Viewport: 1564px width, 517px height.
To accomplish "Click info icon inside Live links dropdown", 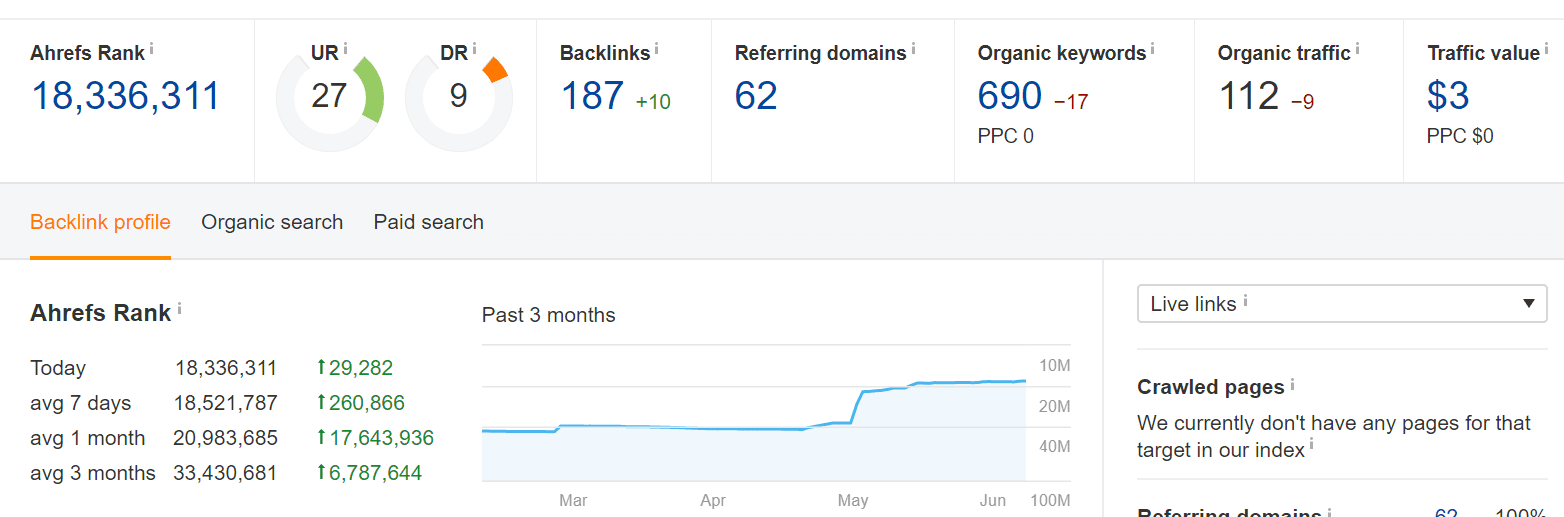I will coord(1246,300).
